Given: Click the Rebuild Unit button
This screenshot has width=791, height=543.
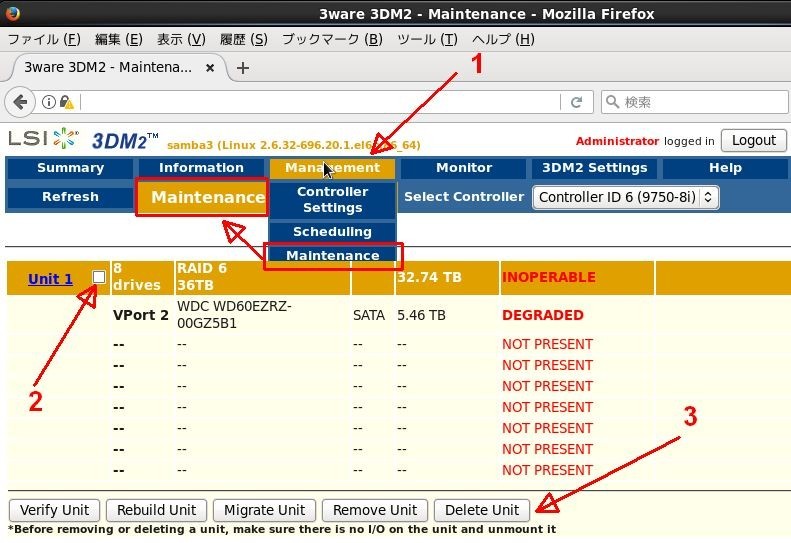Looking at the screenshot, I should point(156,510).
